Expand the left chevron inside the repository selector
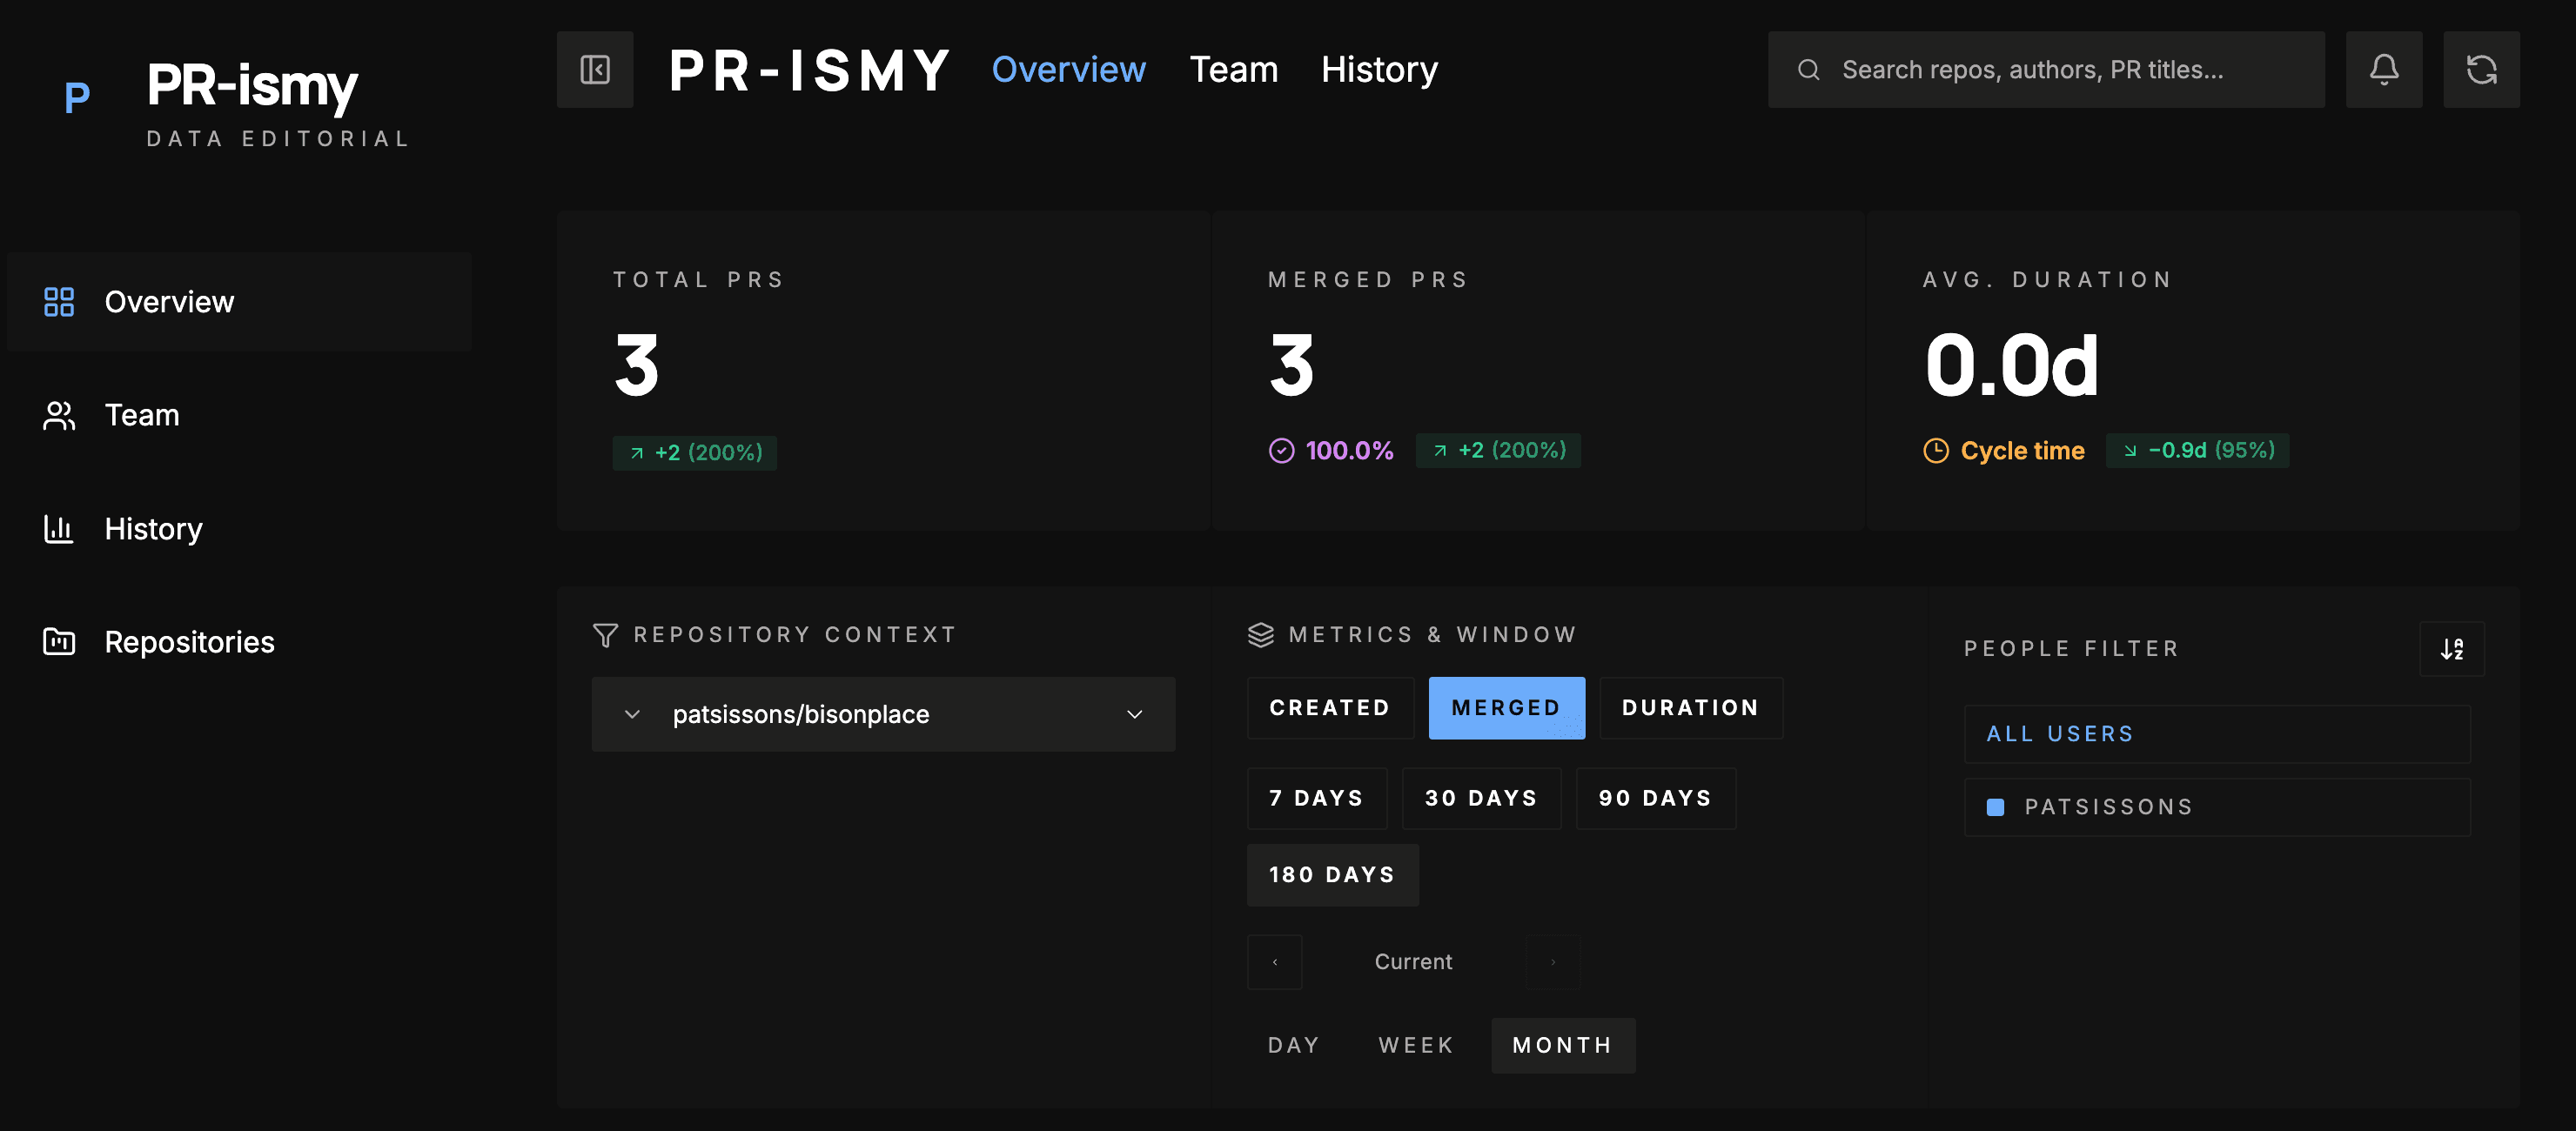Image resolution: width=2576 pixels, height=1131 pixels. 632,714
